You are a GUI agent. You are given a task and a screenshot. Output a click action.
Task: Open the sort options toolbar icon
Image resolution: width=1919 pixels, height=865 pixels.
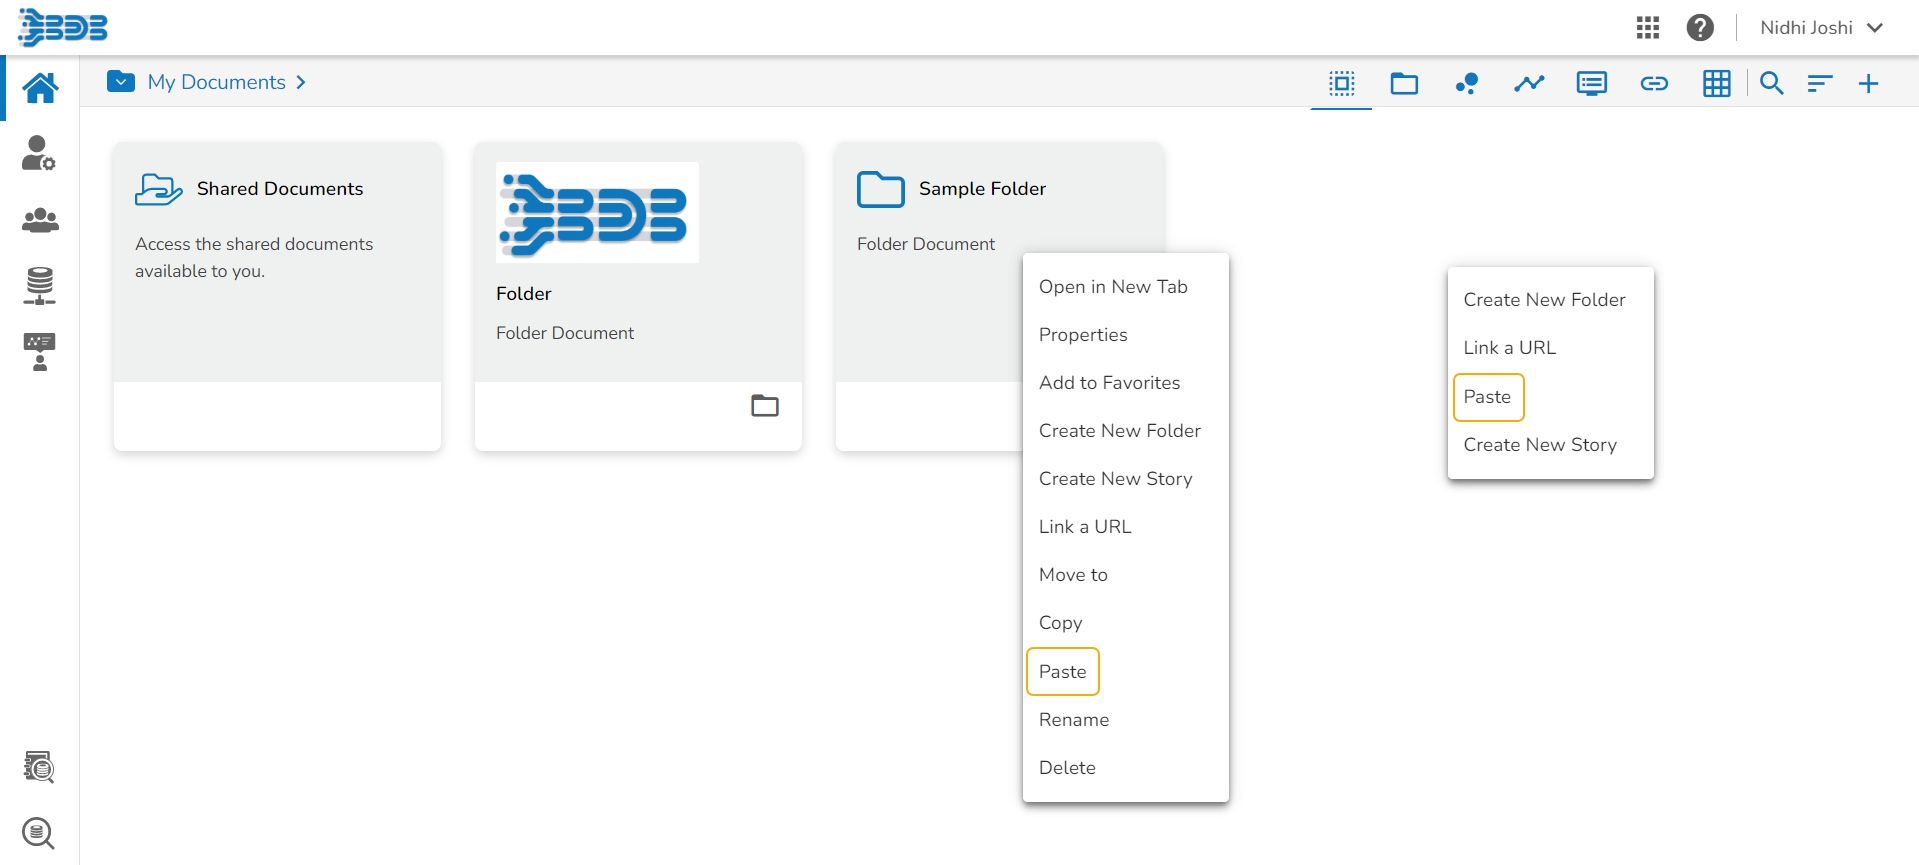pos(1819,84)
